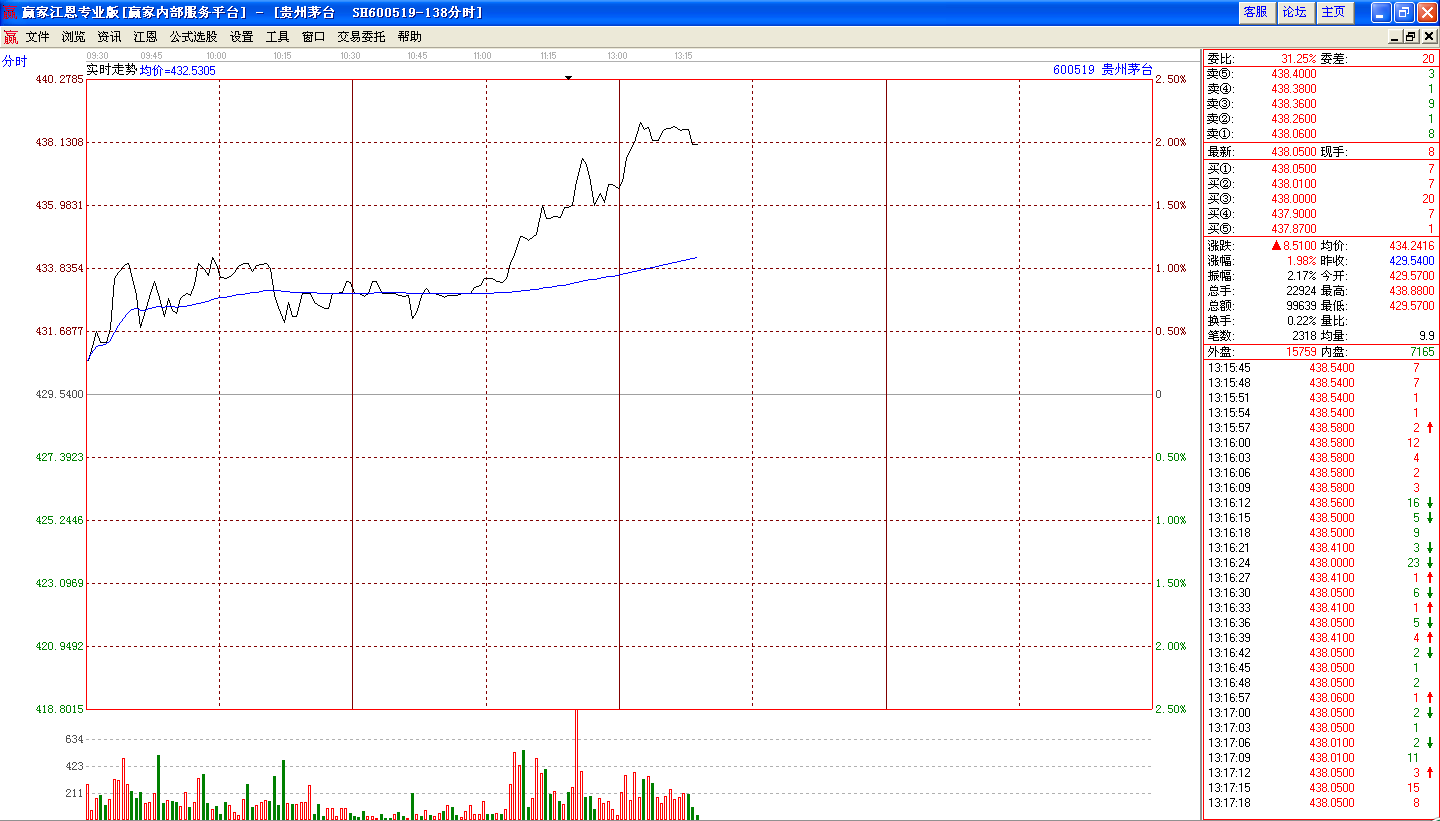
Task: Click the 委比 value 31.25%
Action: tap(1299, 59)
